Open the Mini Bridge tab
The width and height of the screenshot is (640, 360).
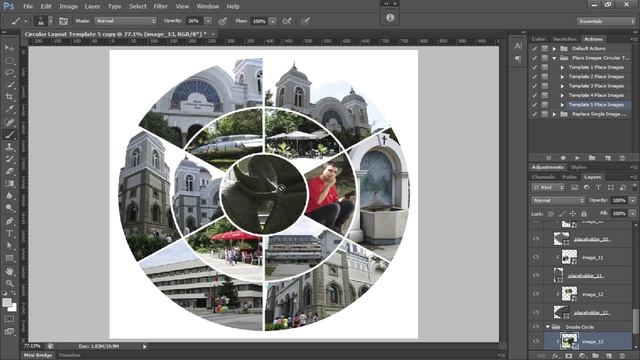38,356
